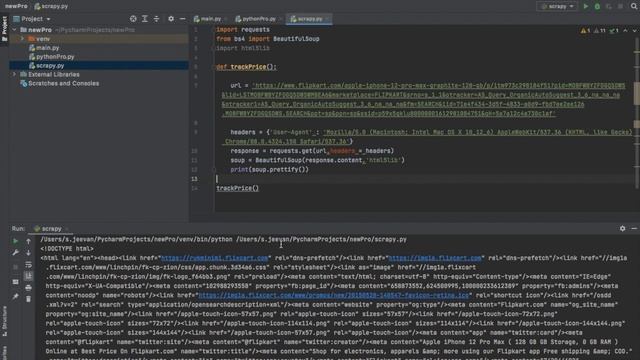This screenshot has height=360, width=640.
Task: Select main.py in the project tree
Action: tap(47, 48)
